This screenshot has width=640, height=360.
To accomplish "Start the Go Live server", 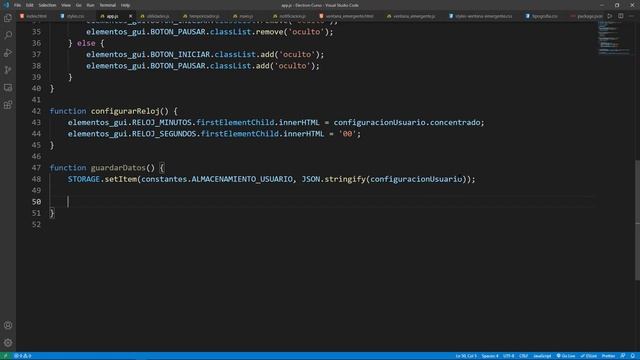I will point(566,356).
